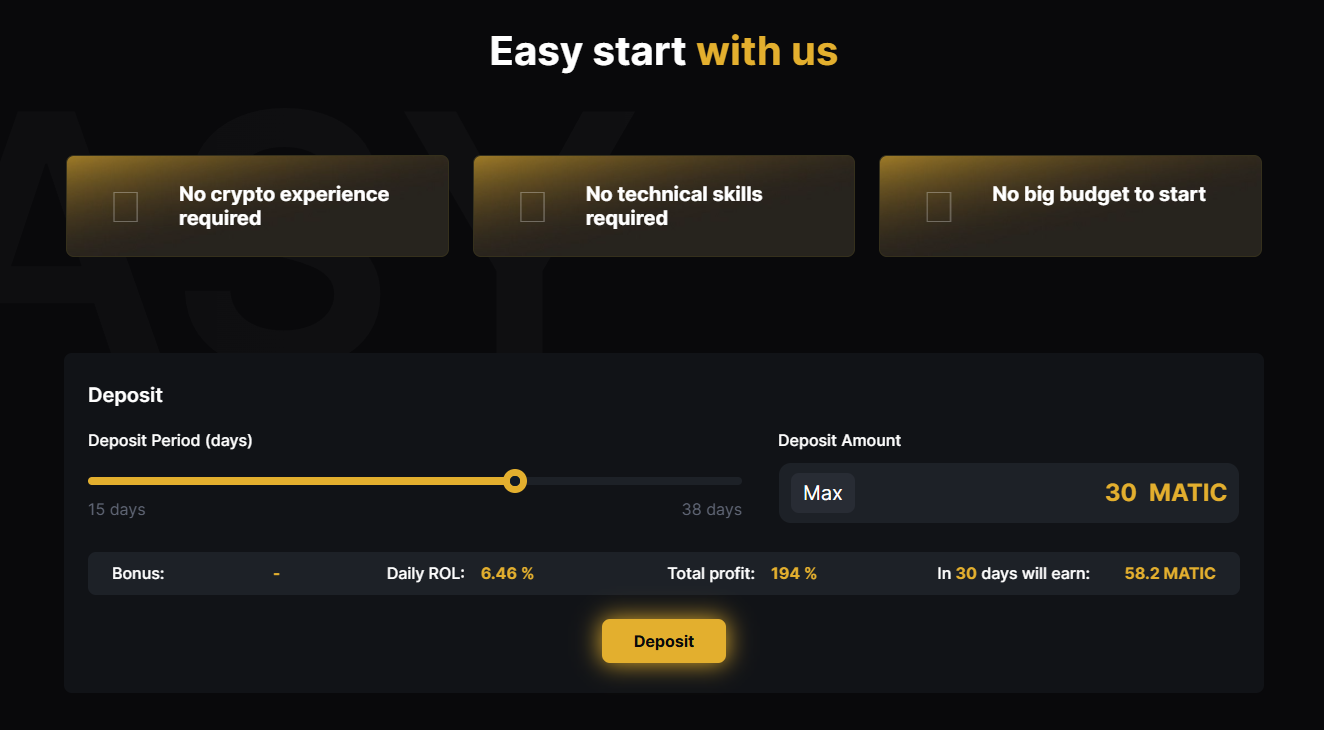Click the Bonus value dash
Viewport: 1324px width, 730px height.
click(x=276, y=573)
